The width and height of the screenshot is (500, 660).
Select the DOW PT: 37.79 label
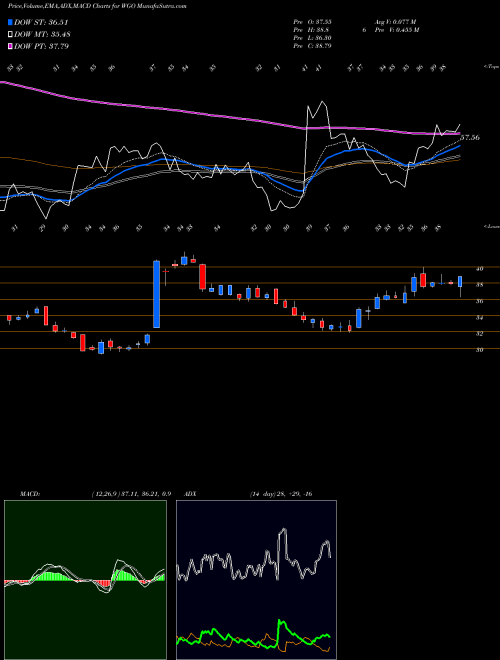click(41, 46)
